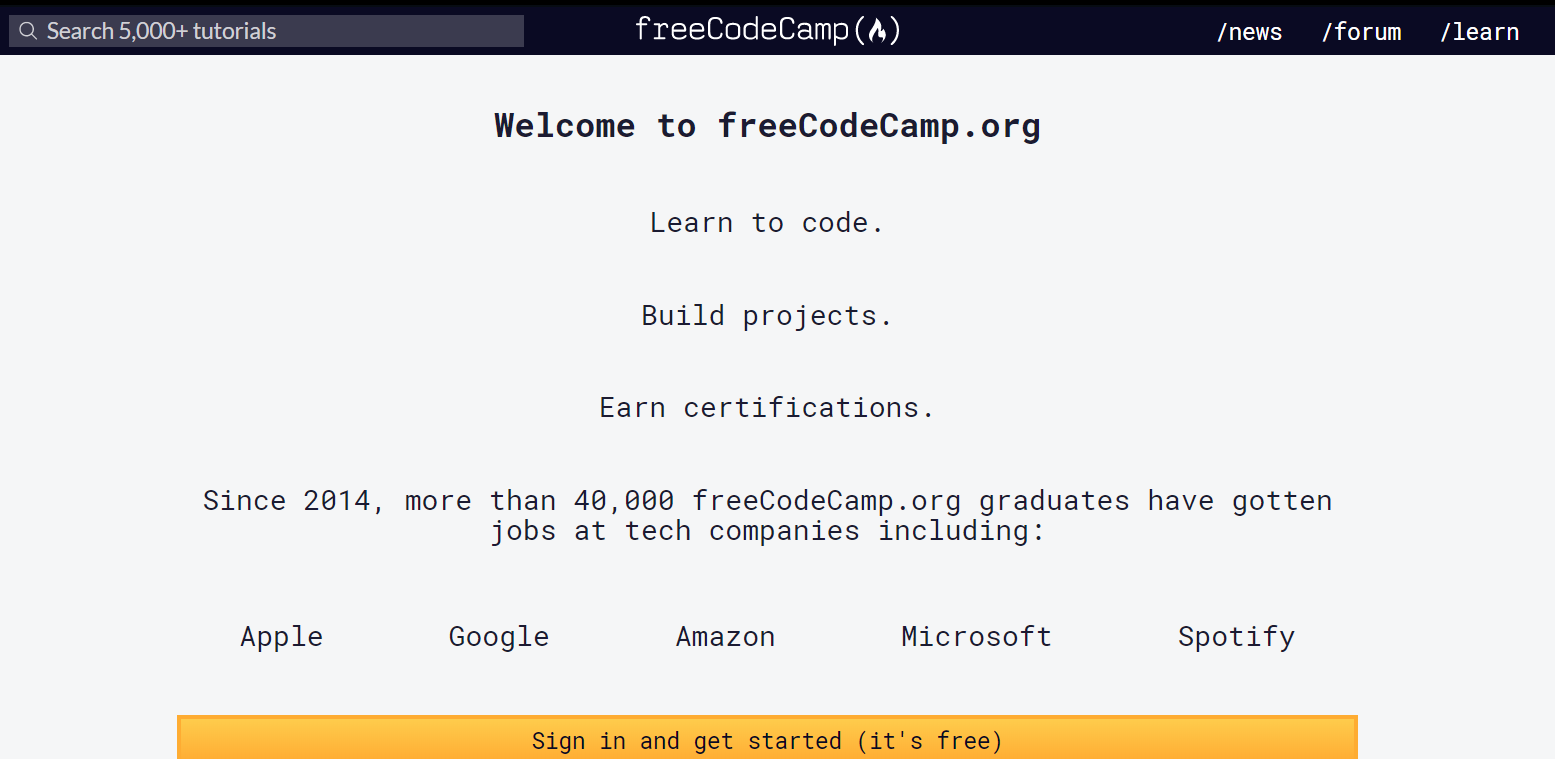Click the Build projects. line
The height and width of the screenshot is (759, 1555).
click(767, 315)
